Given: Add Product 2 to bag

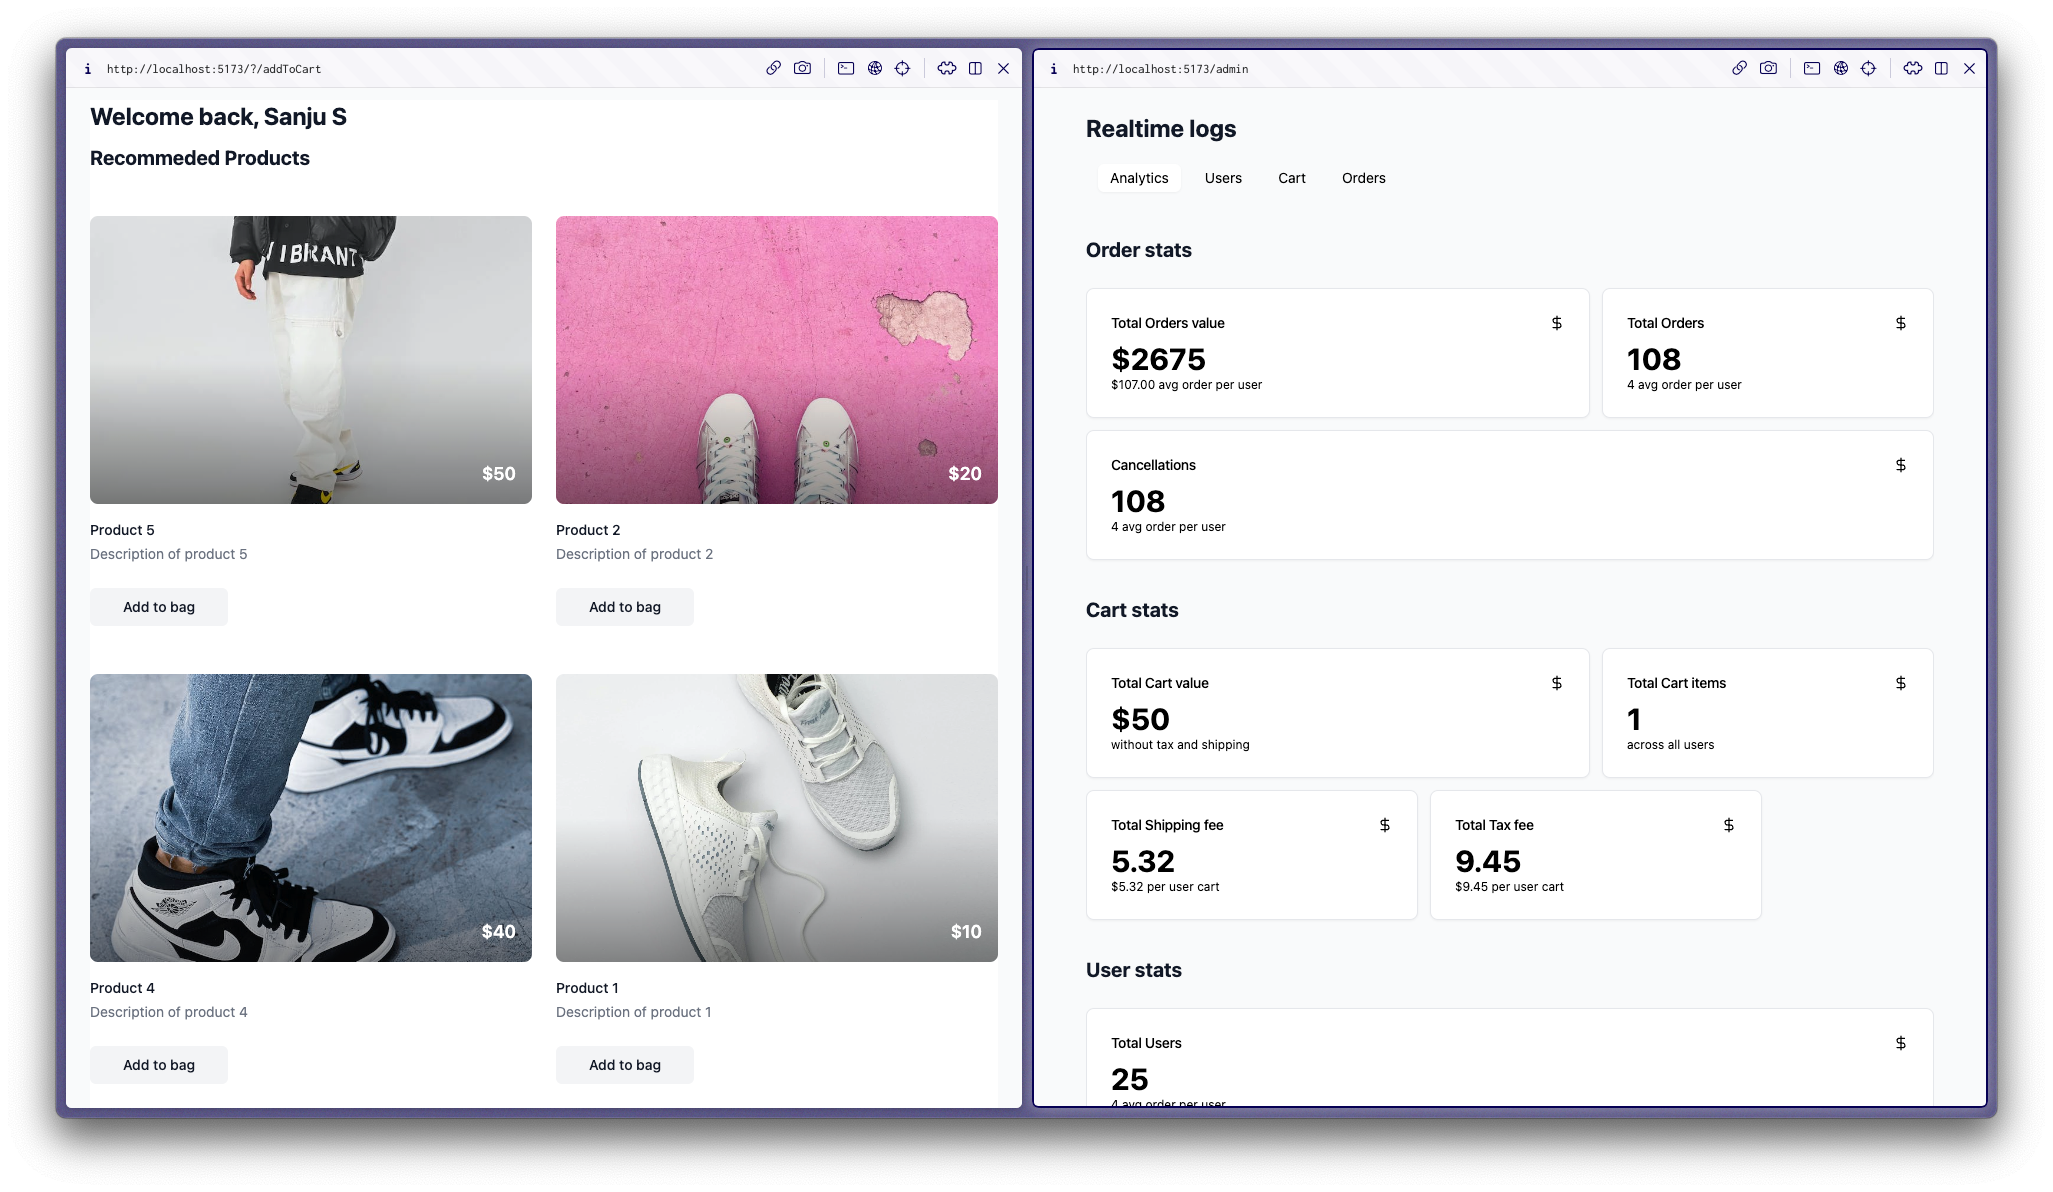Looking at the screenshot, I should (x=625, y=607).
